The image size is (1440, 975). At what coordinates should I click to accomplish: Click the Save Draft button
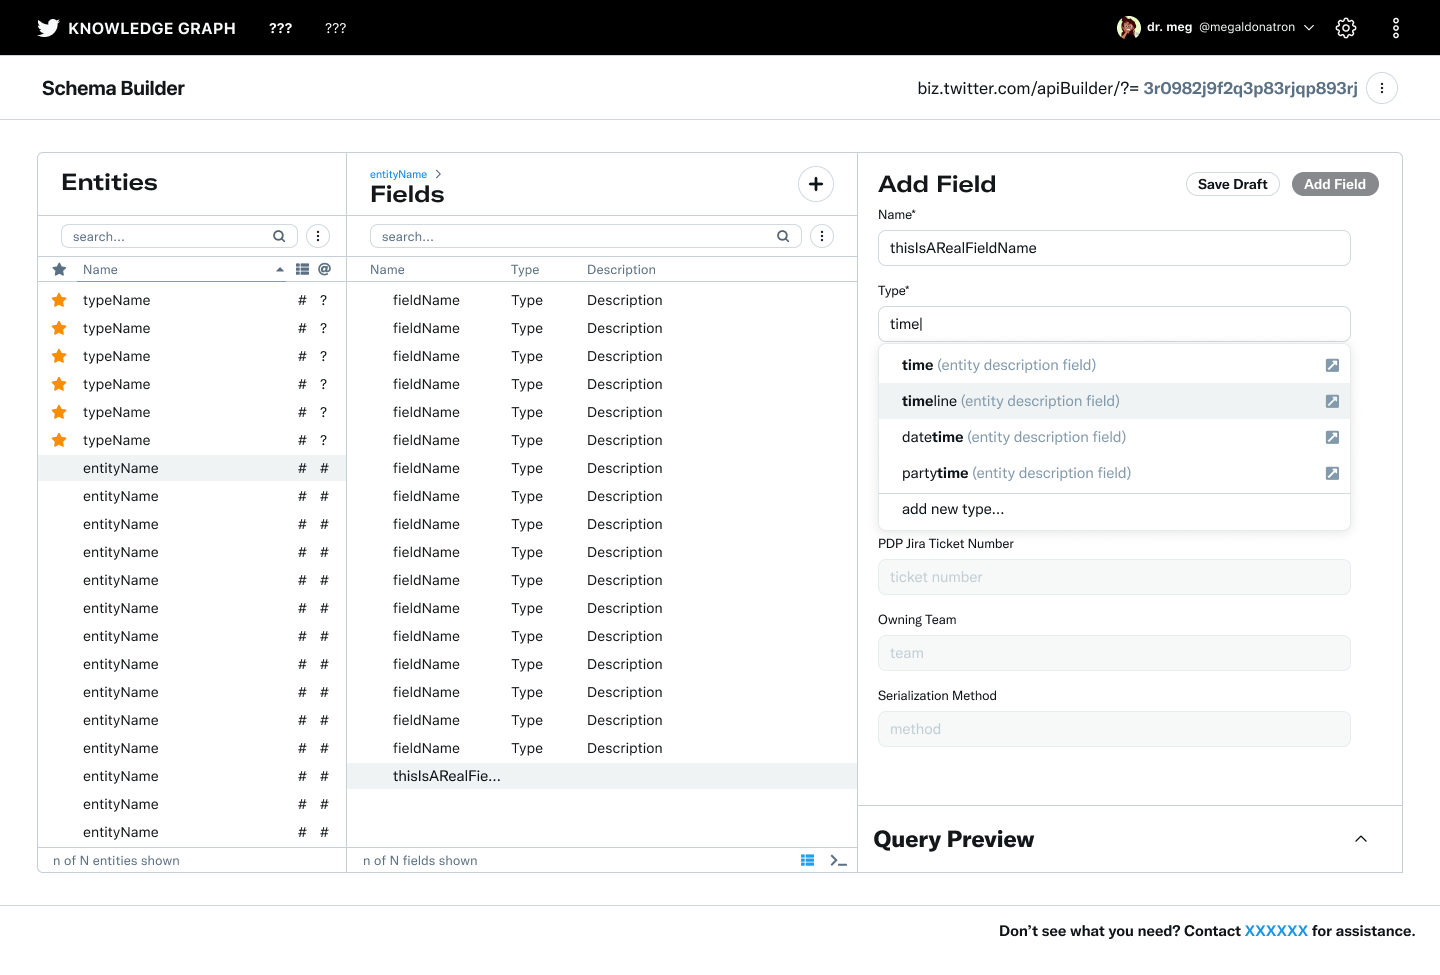[1232, 184]
